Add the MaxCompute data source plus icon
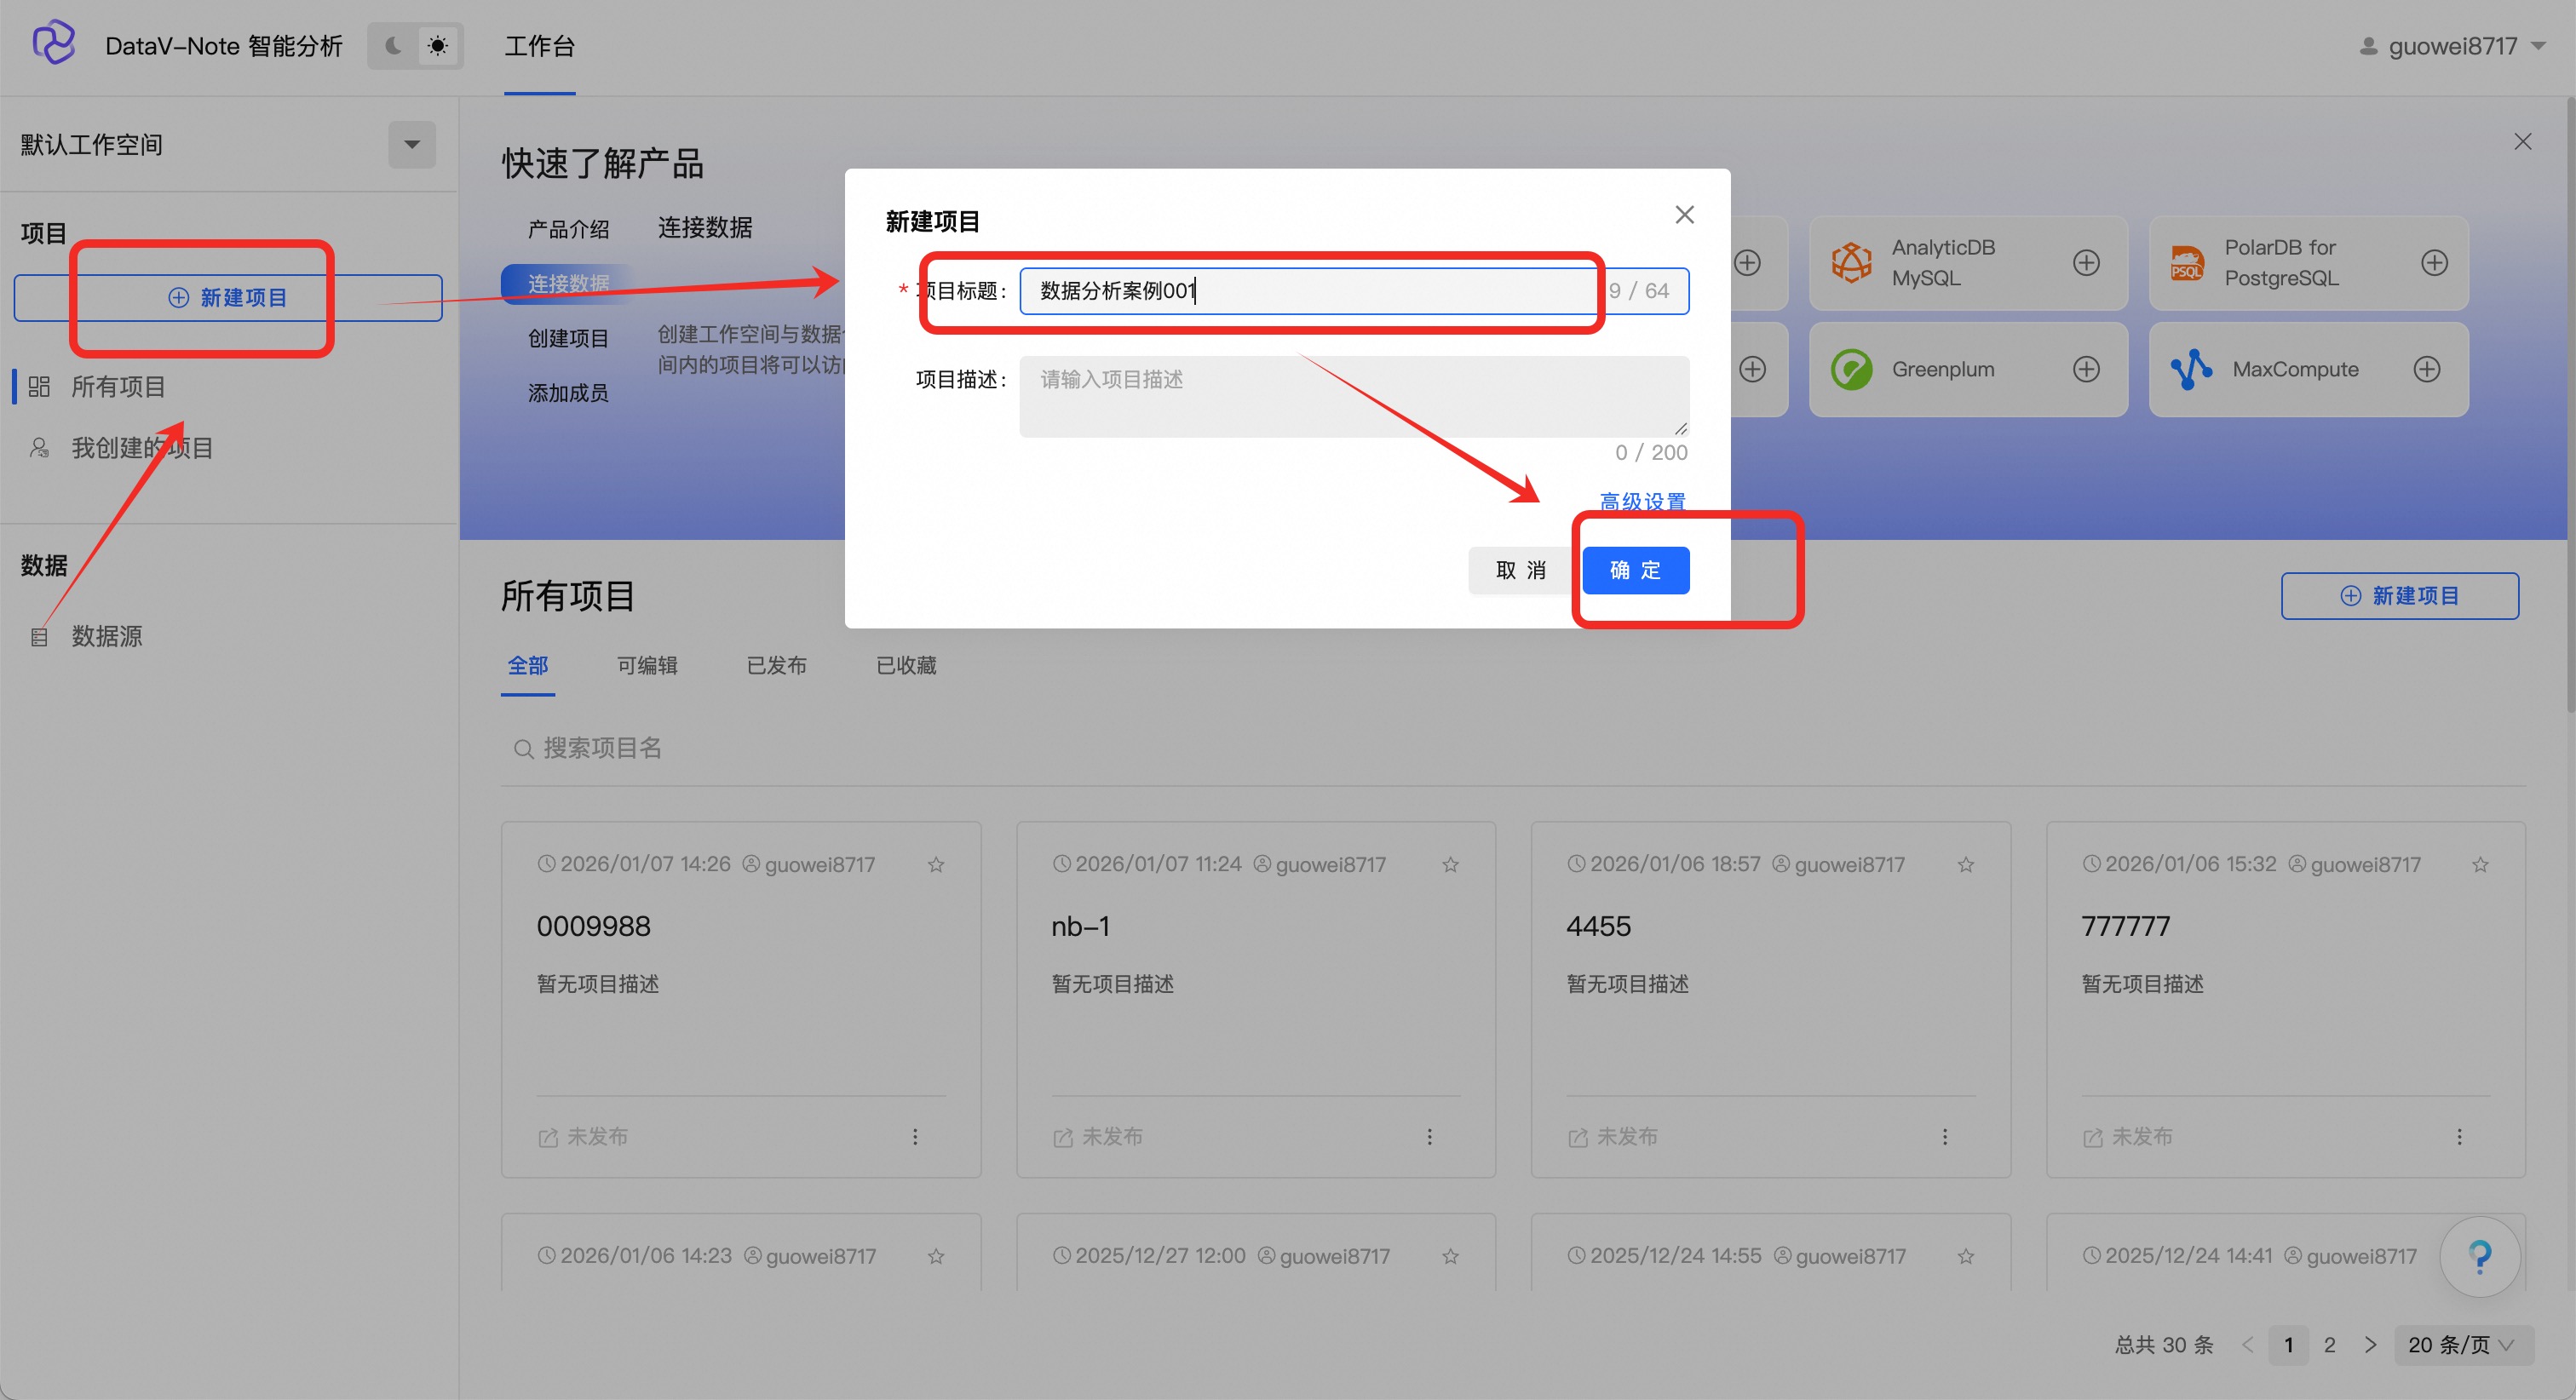The height and width of the screenshot is (1400, 2576). [x=2427, y=369]
